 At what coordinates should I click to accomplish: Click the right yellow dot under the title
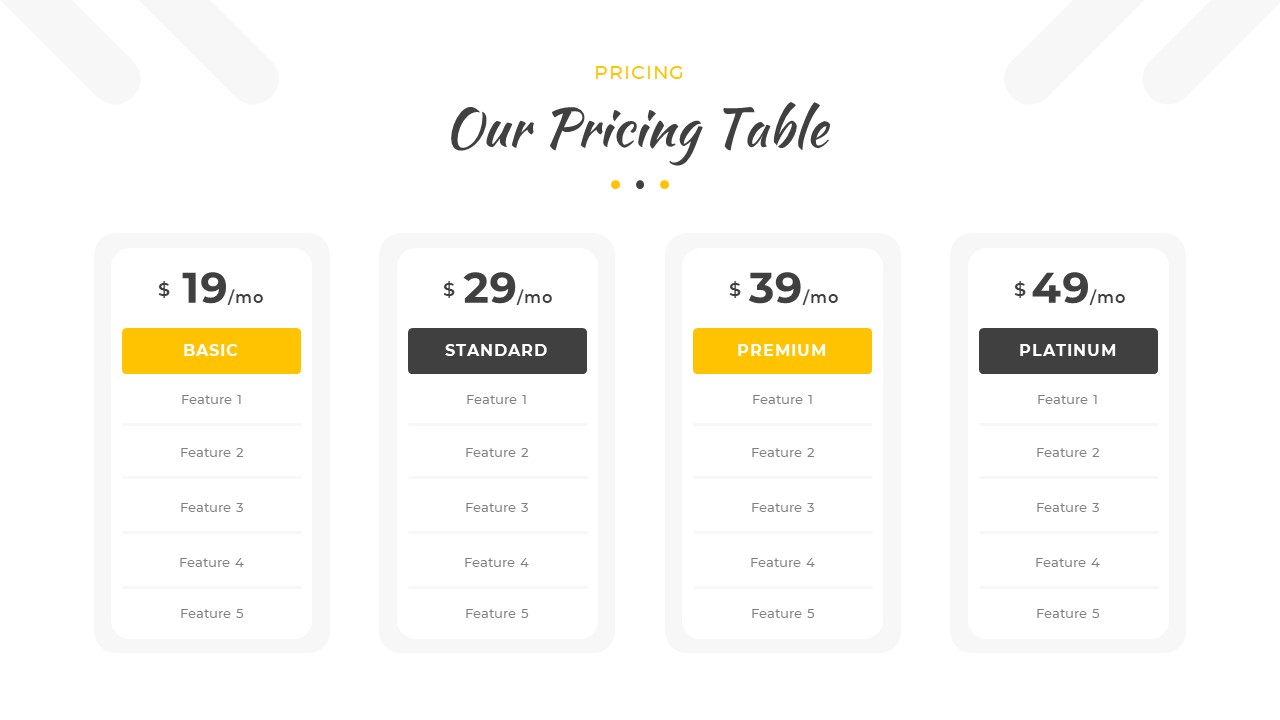664,185
